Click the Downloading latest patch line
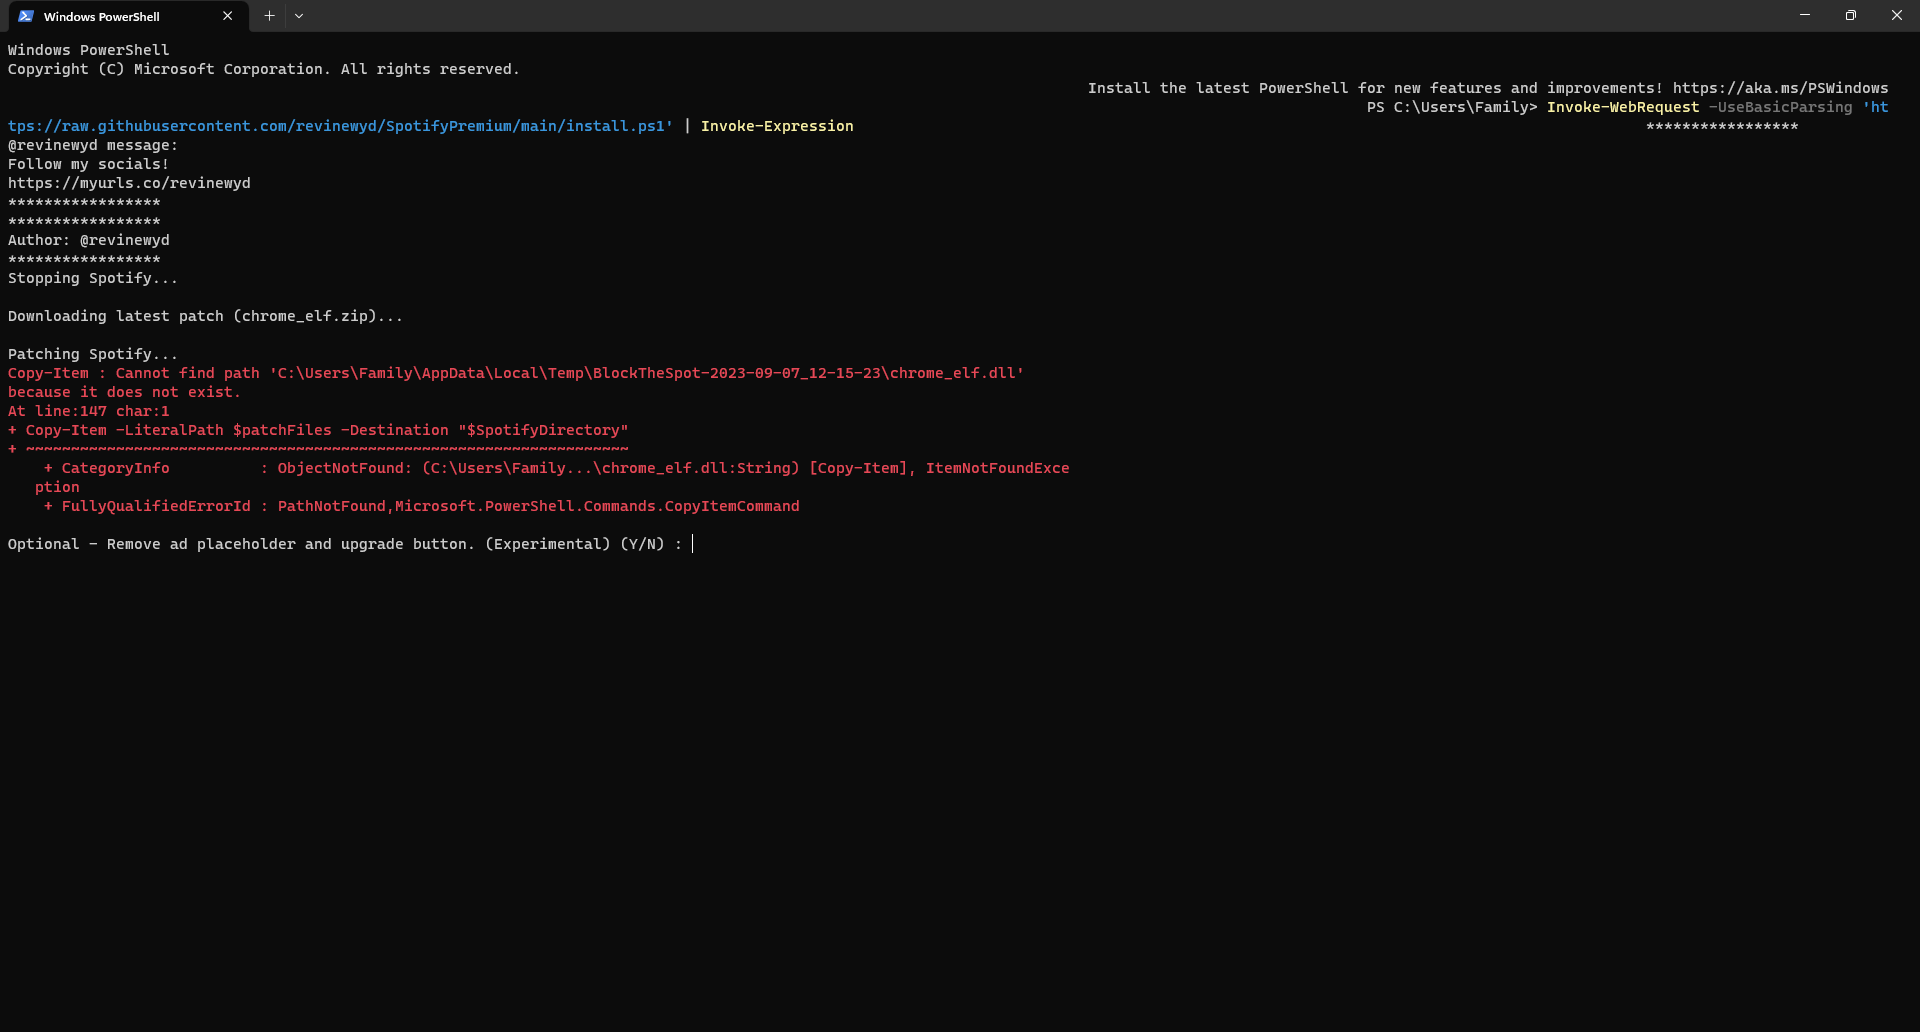The height and width of the screenshot is (1032, 1920). point(205,316)
